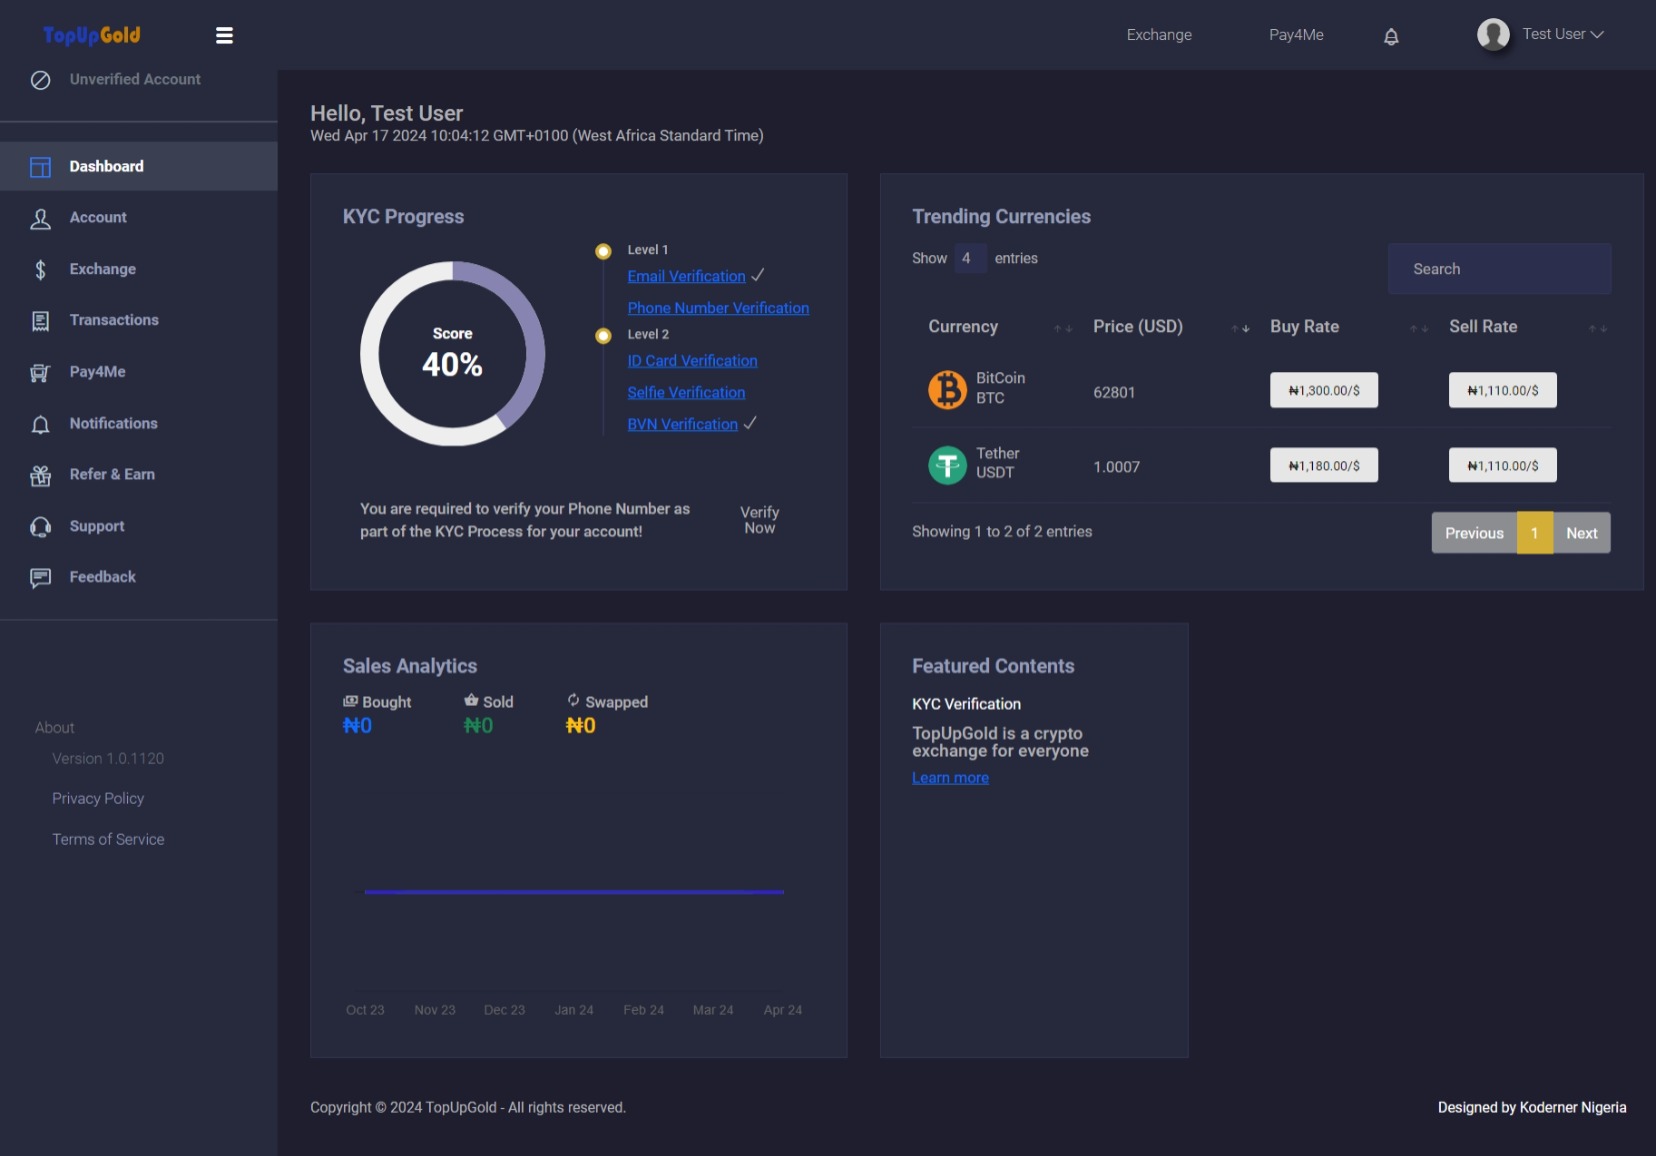Expand the Test User dropdown chevron
The height and width of the screenshot is (1156, 1656).
pyautogui.click(x=1597, y=34)
